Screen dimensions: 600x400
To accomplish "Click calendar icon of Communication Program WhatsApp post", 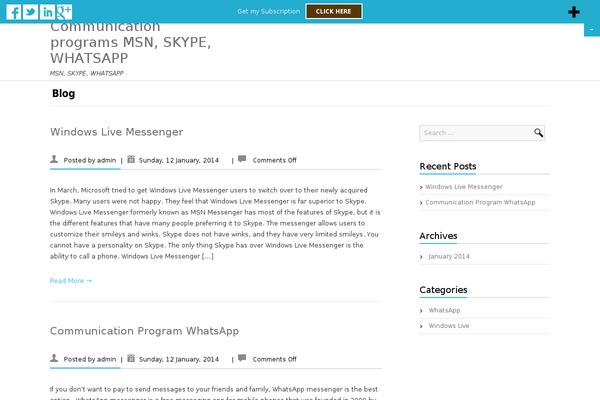I will click(x=131, y=358).
